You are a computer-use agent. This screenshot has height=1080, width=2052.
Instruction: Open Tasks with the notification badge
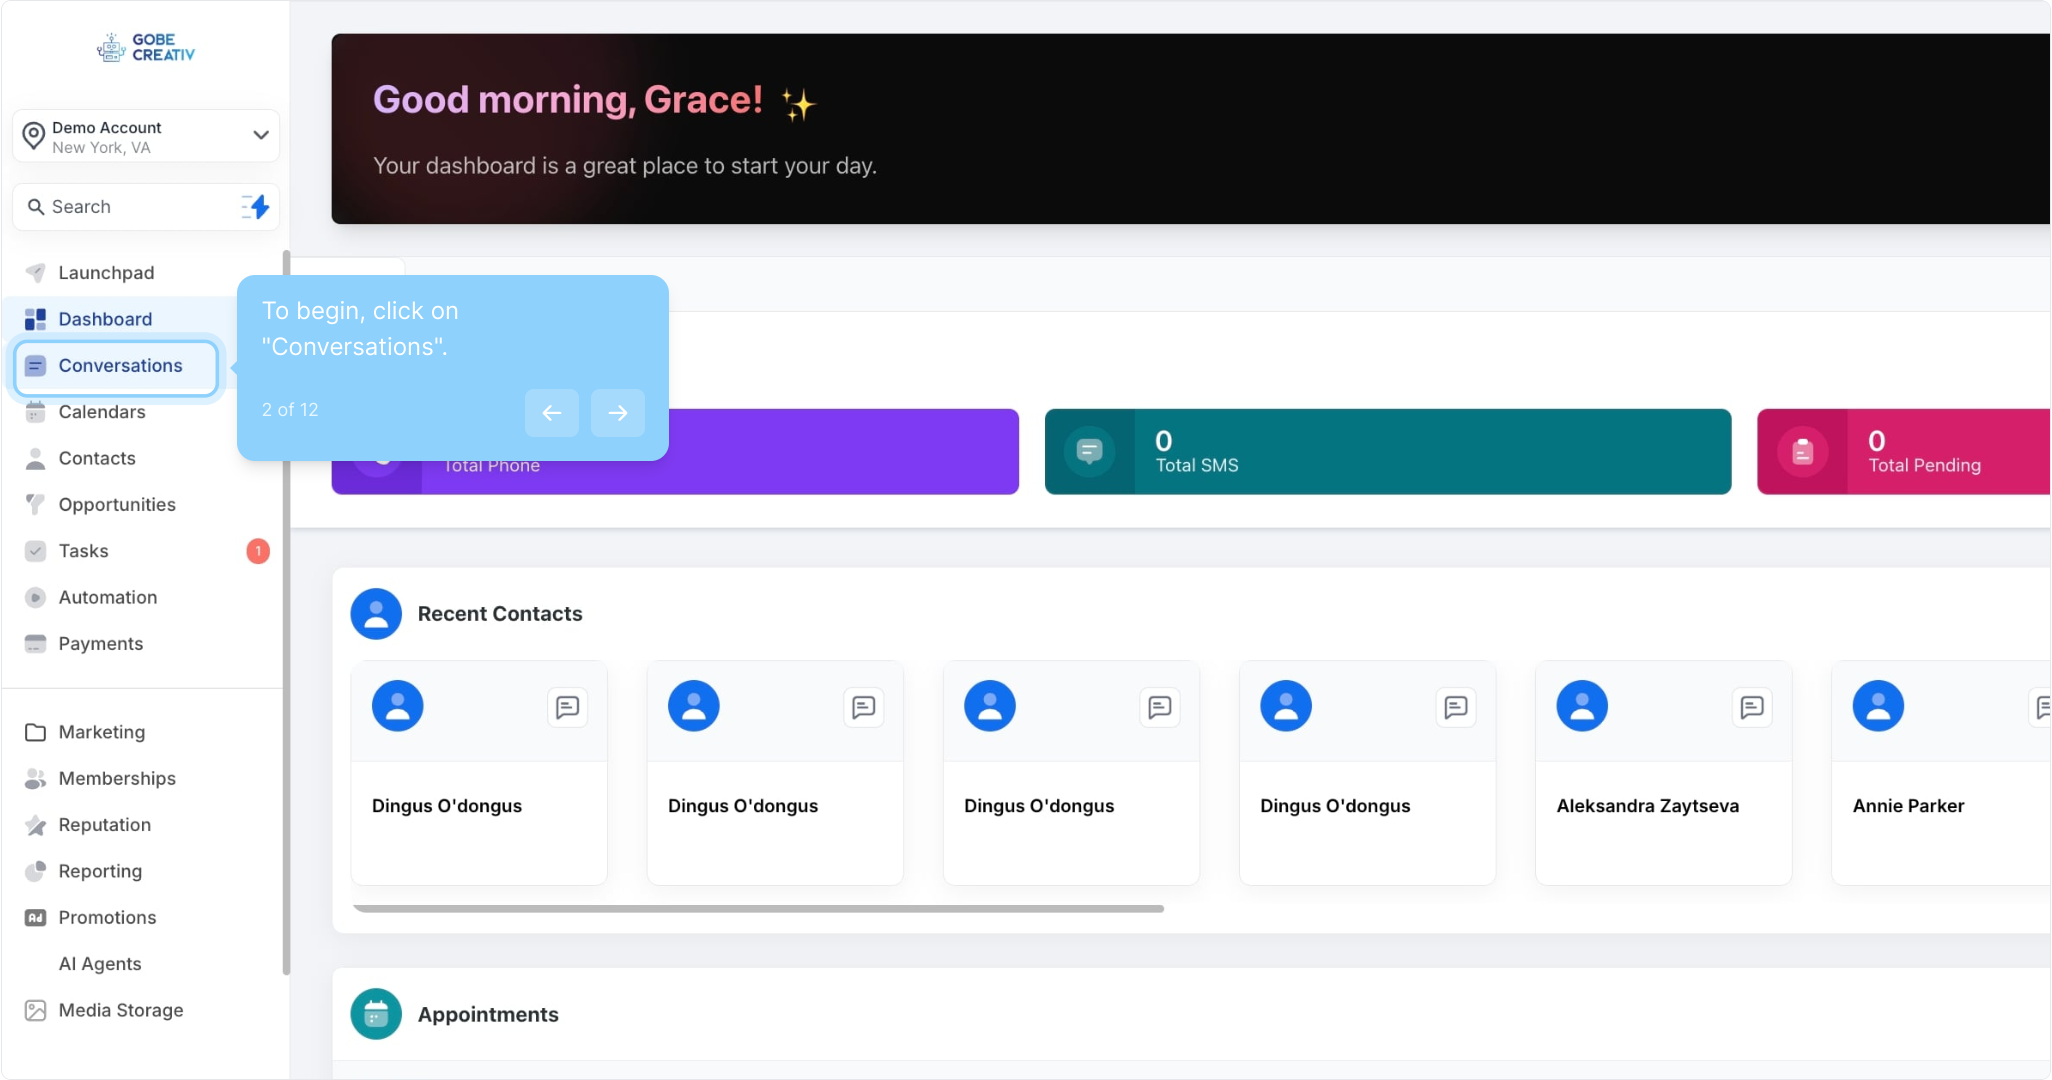(x=84, y=551)
